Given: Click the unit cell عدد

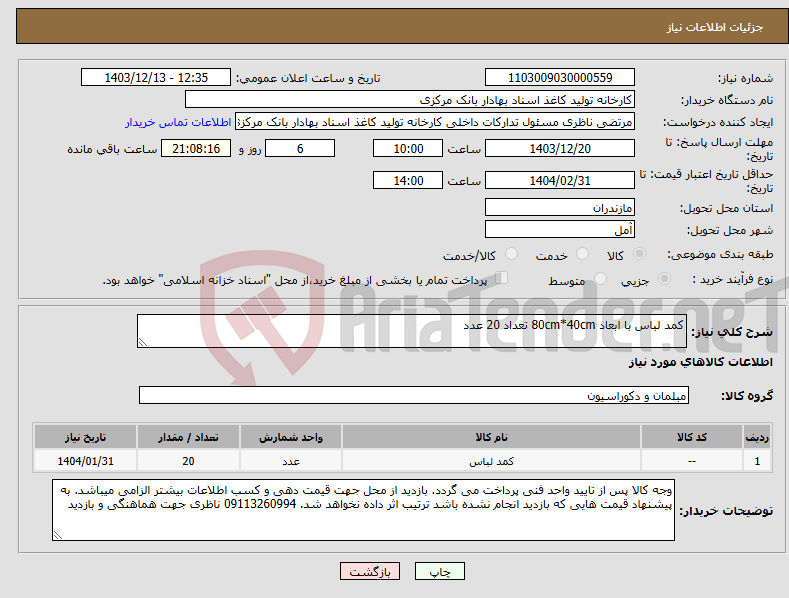Looking at the screenshot, I should [291, 461].
